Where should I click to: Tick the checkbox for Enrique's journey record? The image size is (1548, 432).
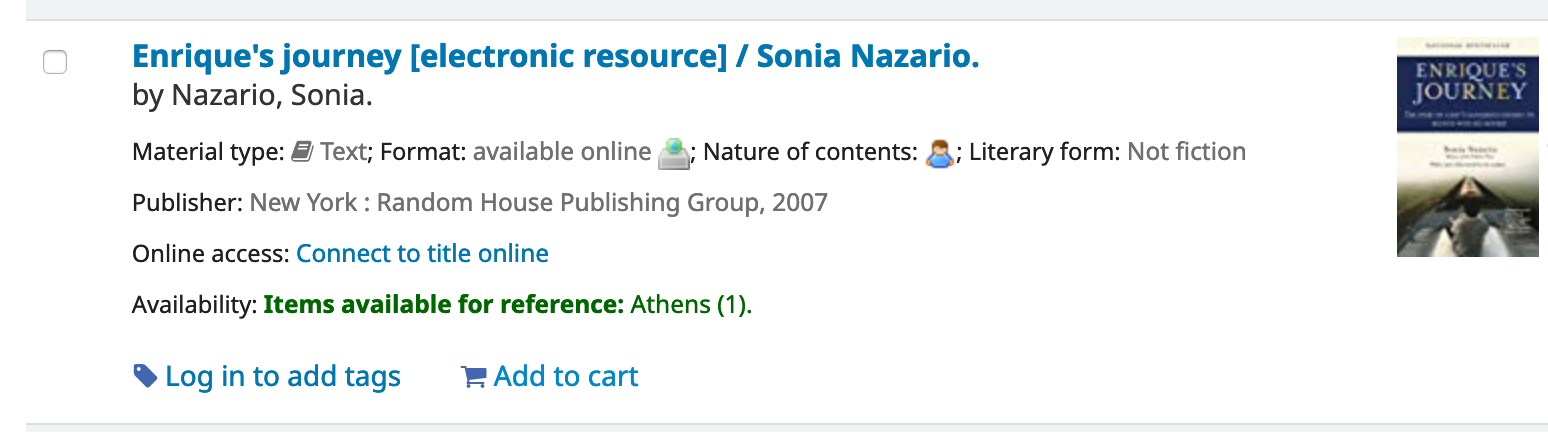(x=55, y=62)
